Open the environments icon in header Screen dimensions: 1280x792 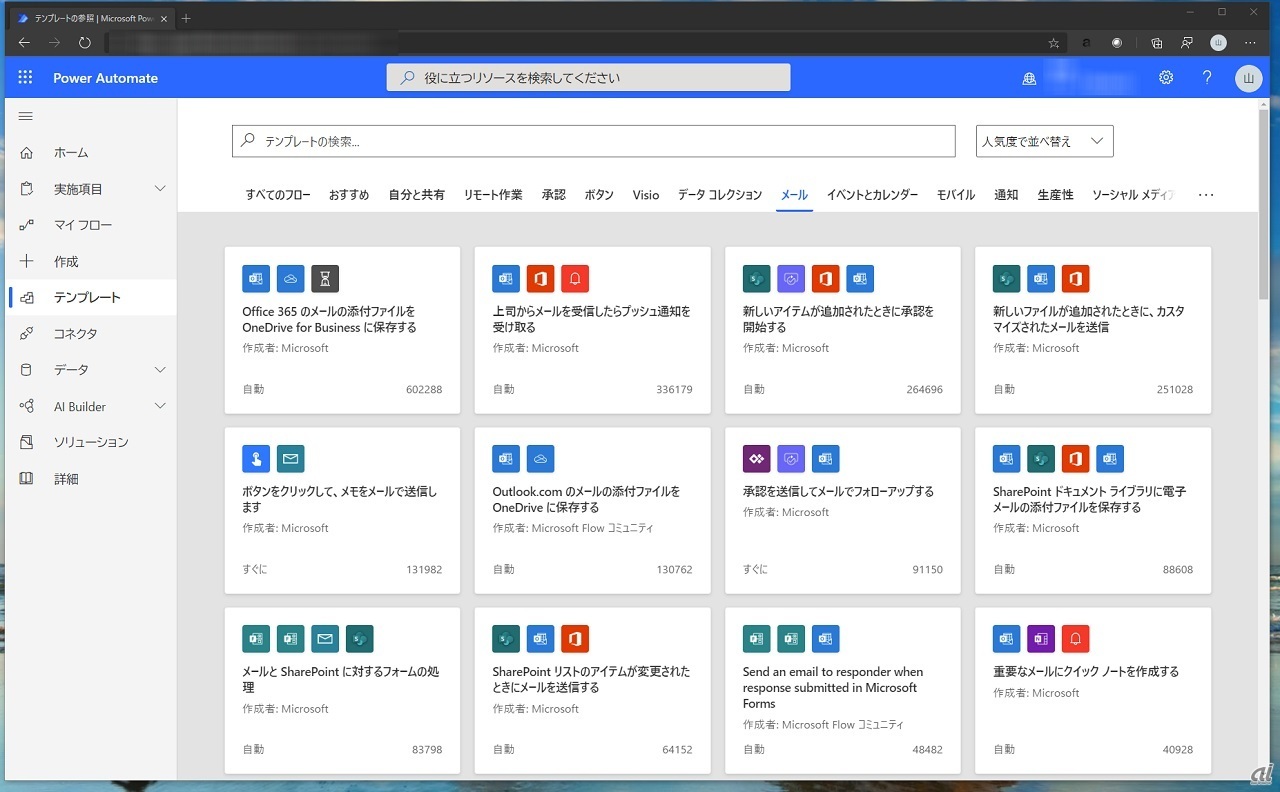[1029, 79]
